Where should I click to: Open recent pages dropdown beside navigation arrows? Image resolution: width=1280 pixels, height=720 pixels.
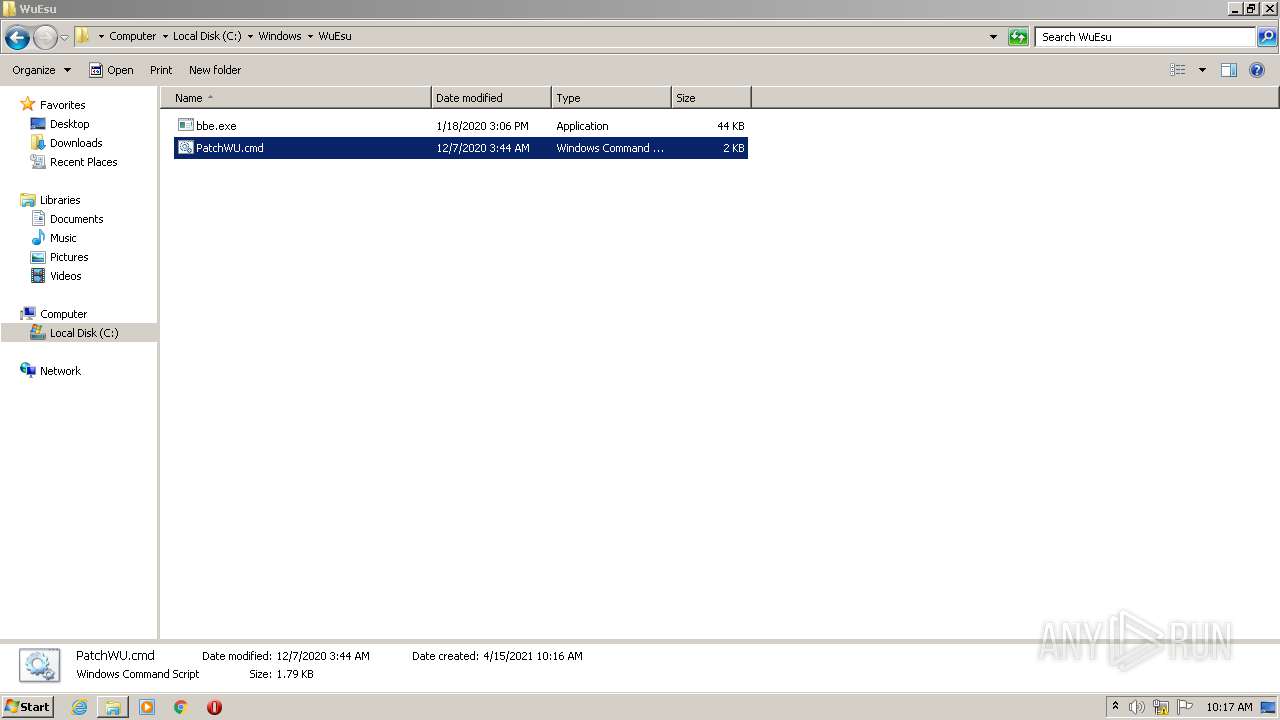coord(64,37)
